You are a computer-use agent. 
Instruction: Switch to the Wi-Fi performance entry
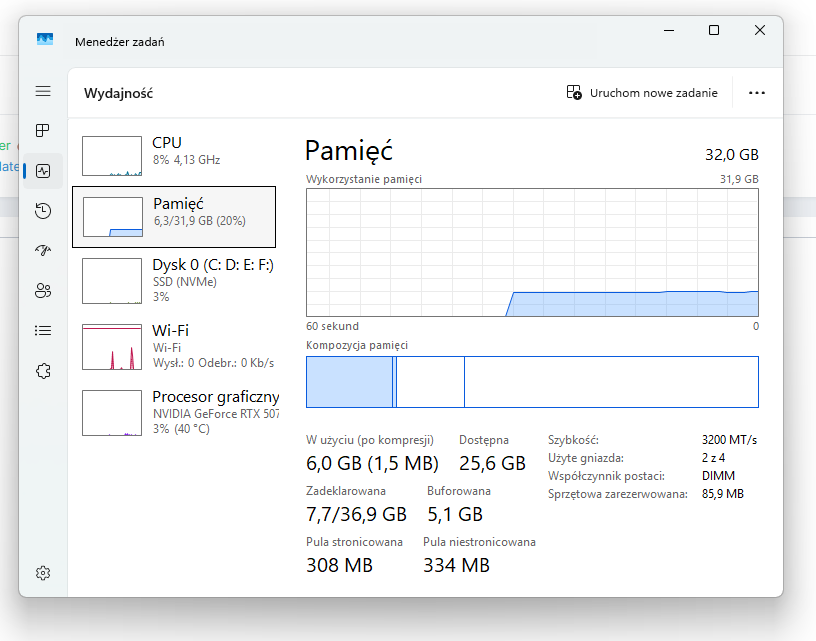(174, 344)
